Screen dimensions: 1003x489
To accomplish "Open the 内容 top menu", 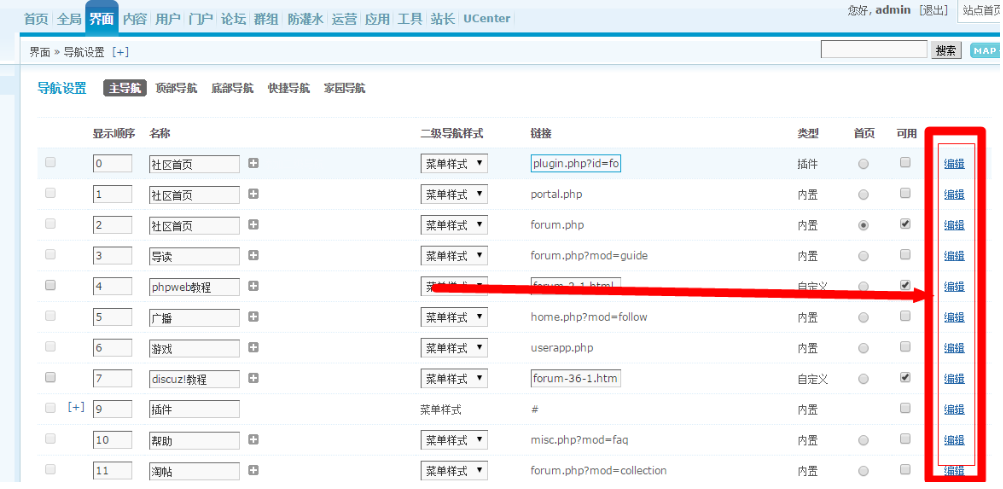I will point(135,19).
